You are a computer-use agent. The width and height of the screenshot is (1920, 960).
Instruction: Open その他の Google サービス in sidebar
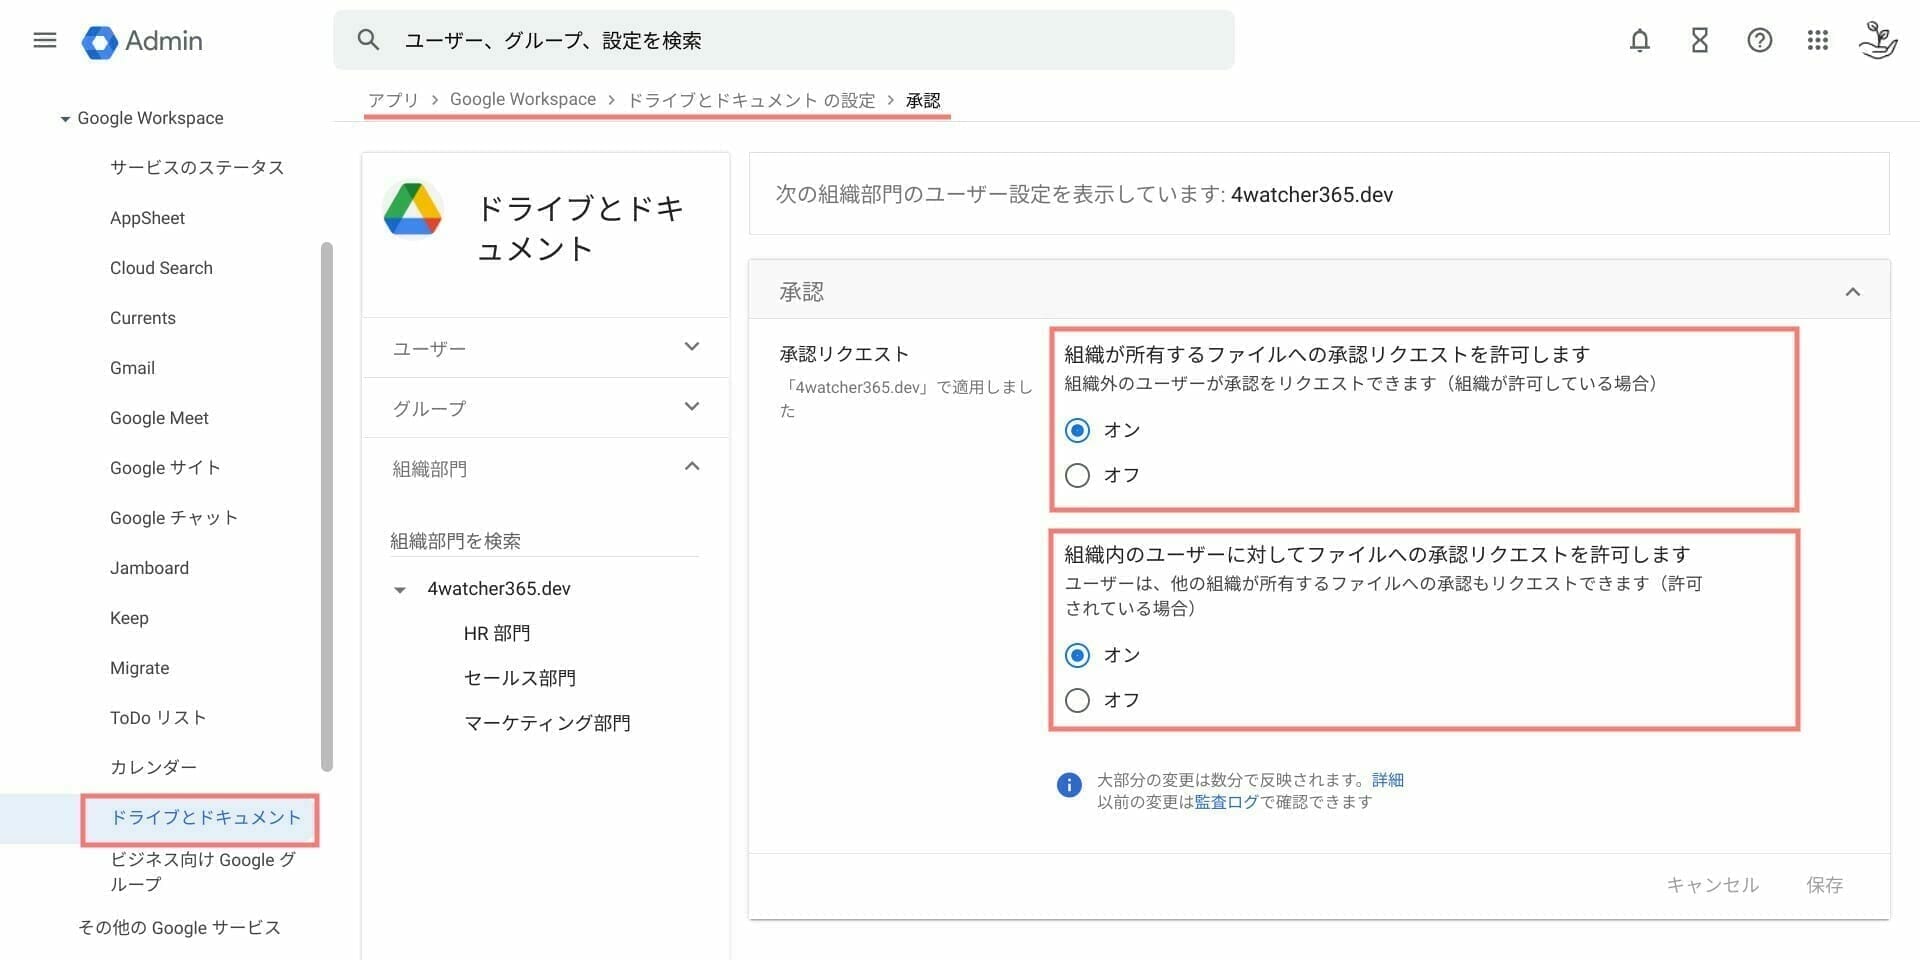click(x=180, y=928)
